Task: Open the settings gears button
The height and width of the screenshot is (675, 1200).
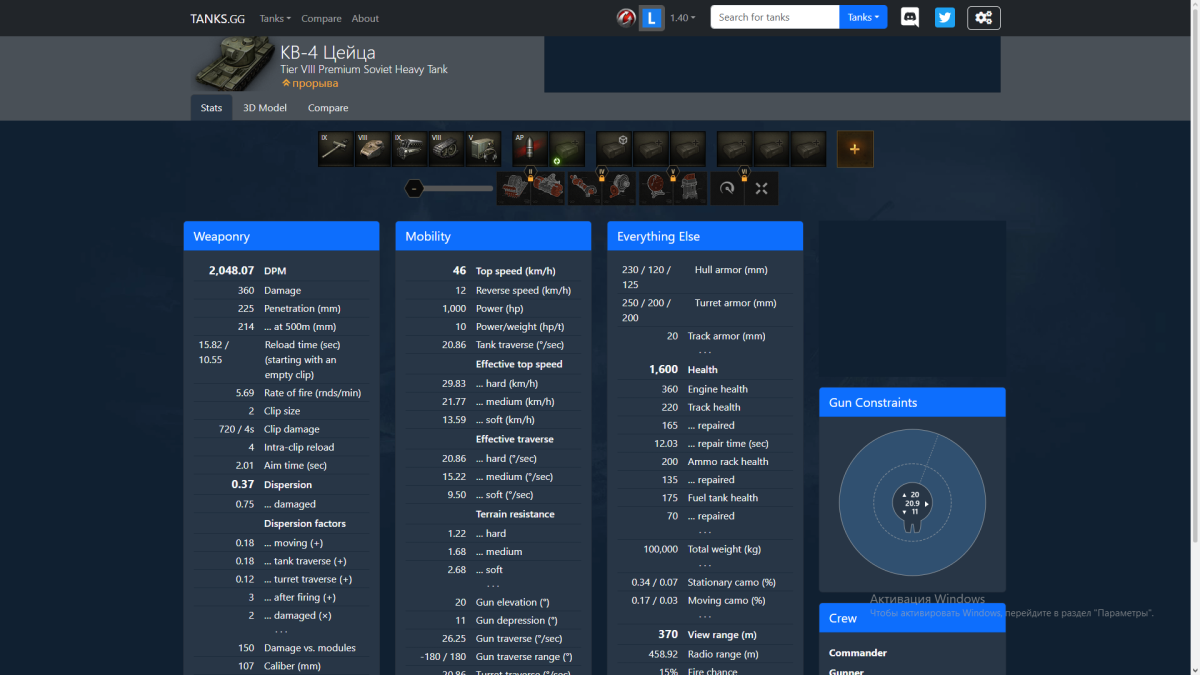Action: tap(984, 18)
